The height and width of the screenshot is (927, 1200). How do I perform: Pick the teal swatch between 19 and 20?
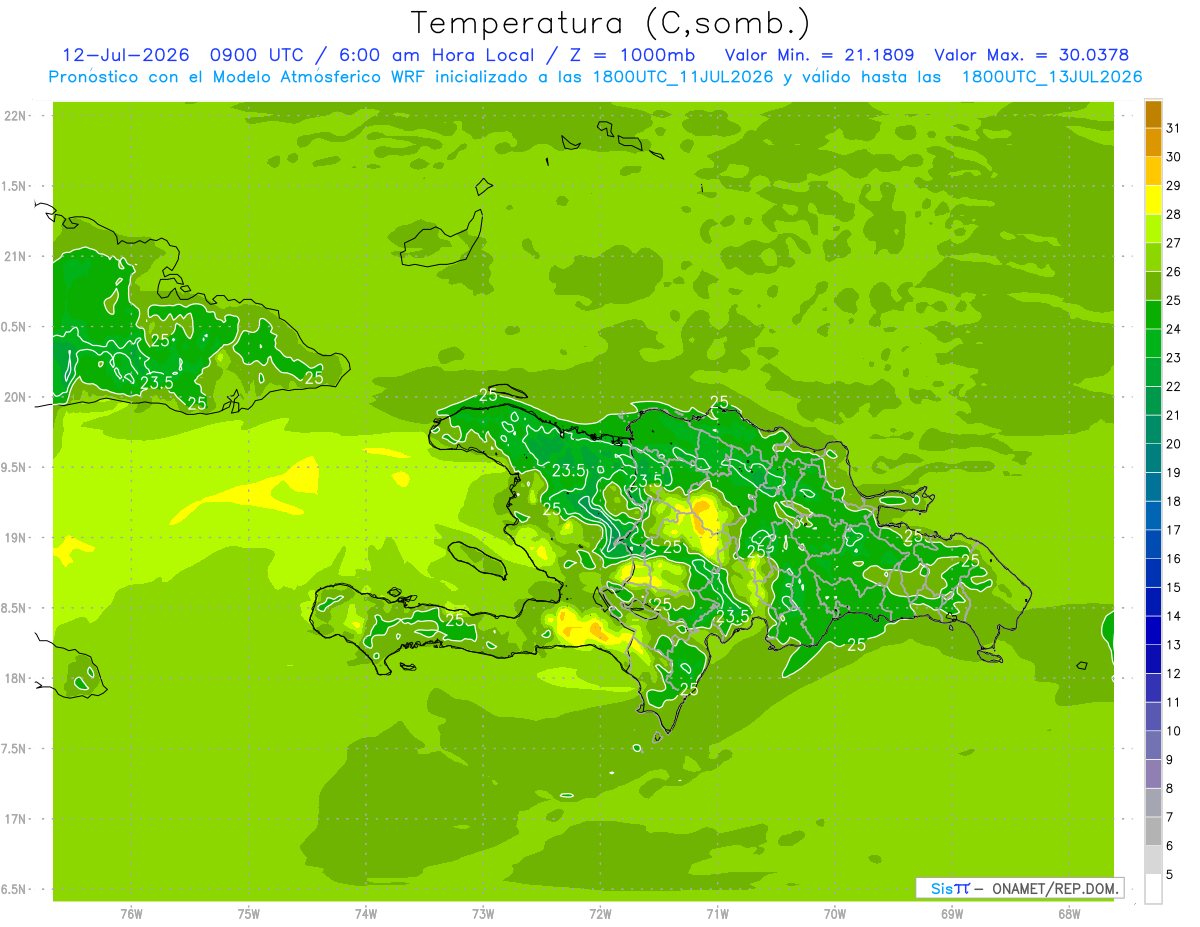pos(1153,458)
